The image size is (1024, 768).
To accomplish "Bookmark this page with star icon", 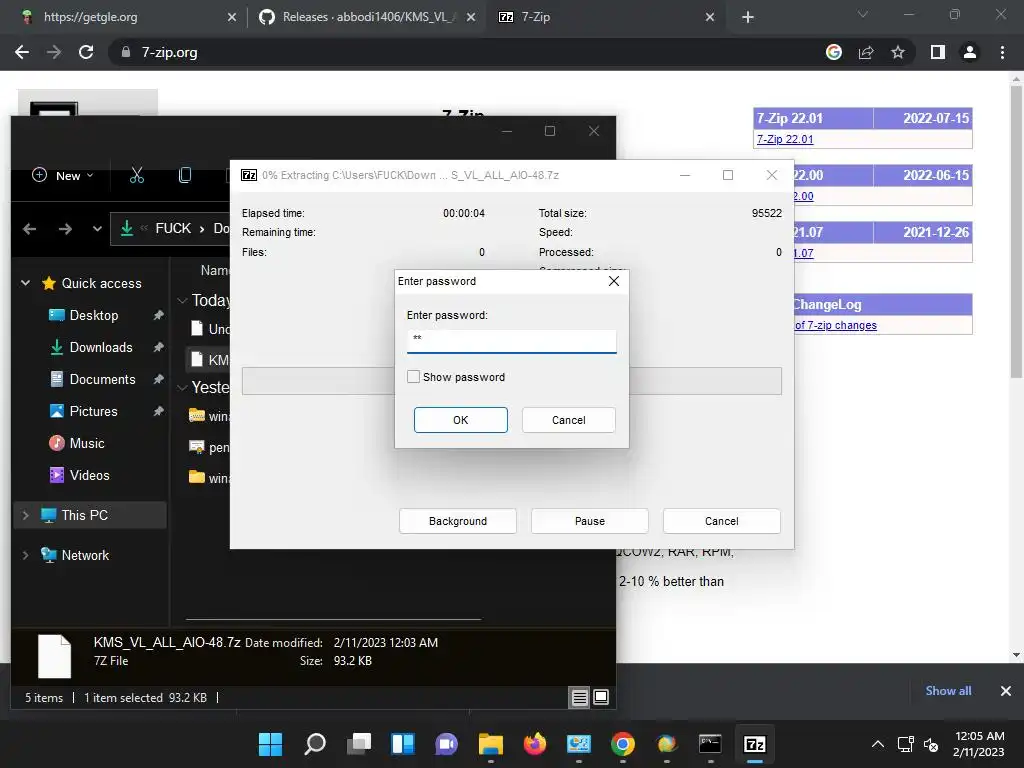I will pos(898,52).
